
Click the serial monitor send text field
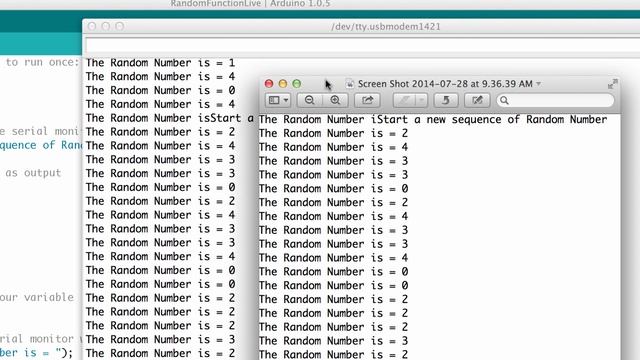coord(362,45)
